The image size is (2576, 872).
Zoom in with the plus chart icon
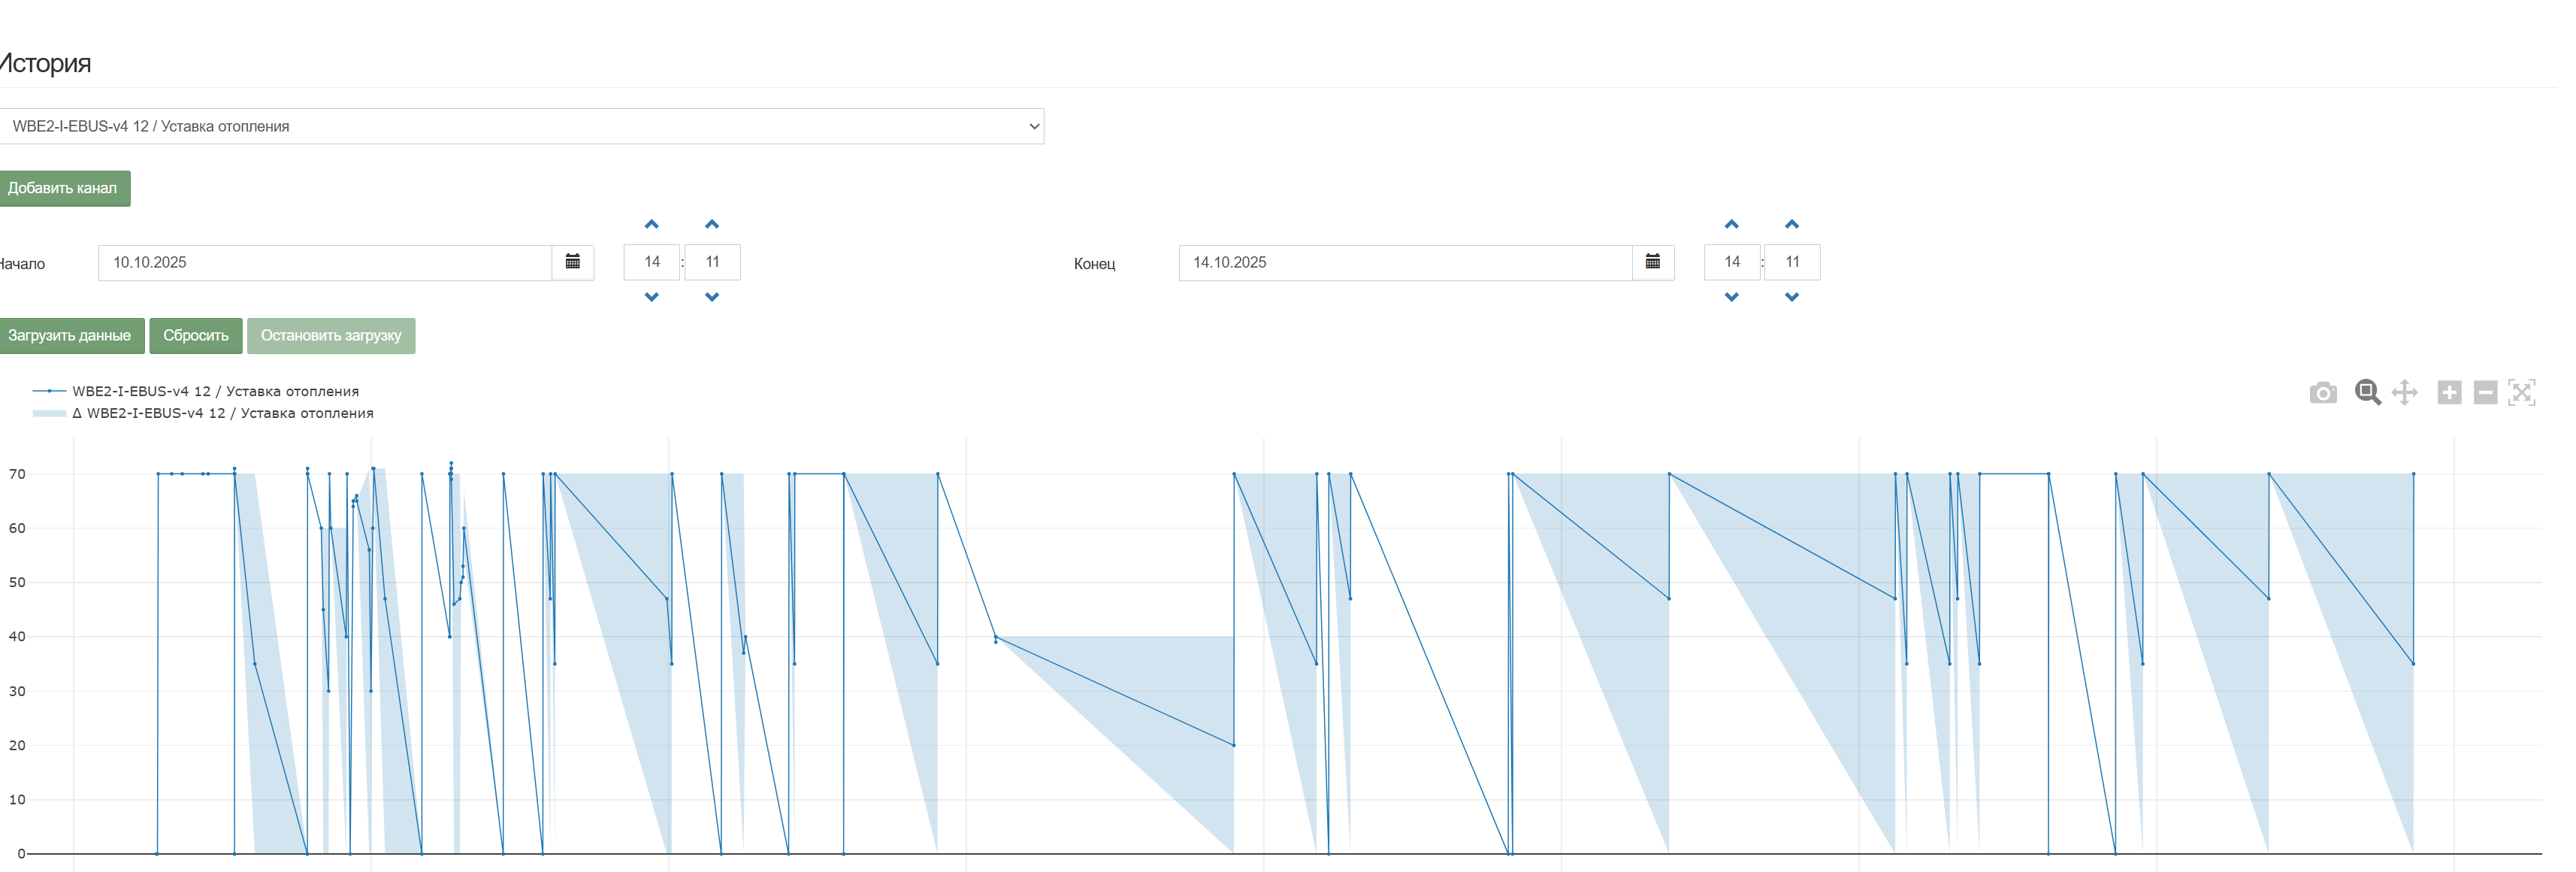coord(2449,392)
